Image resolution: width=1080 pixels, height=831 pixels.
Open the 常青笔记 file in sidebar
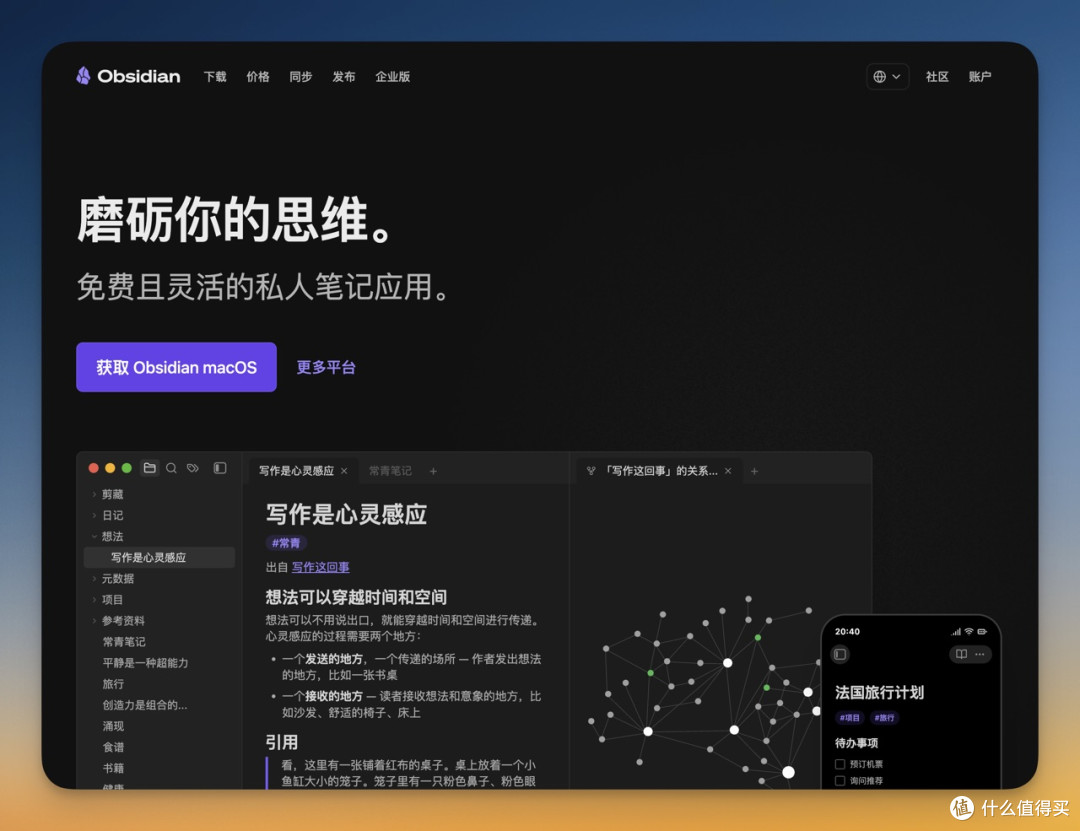124,642
